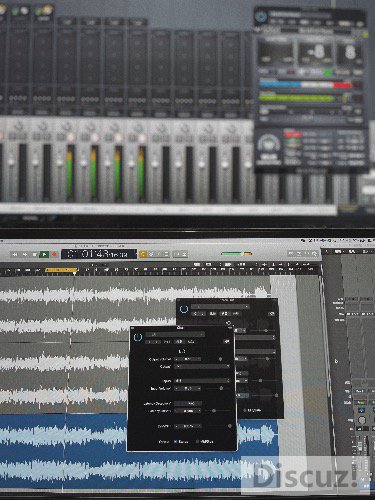Open the preset dropdown in front plugin window
The image size is (375, 500).
175,334
